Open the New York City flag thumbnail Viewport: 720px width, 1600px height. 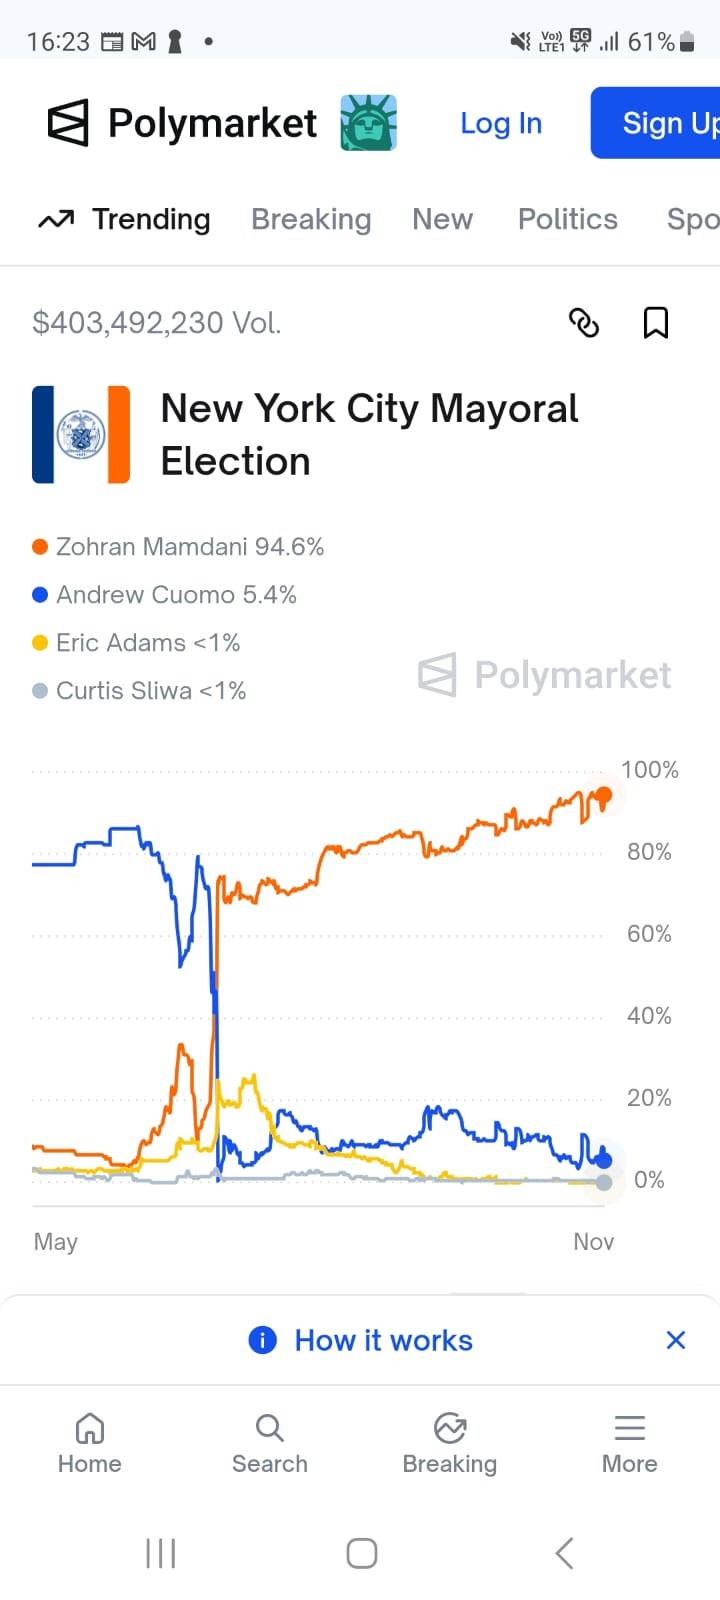[x=81, y=435]
